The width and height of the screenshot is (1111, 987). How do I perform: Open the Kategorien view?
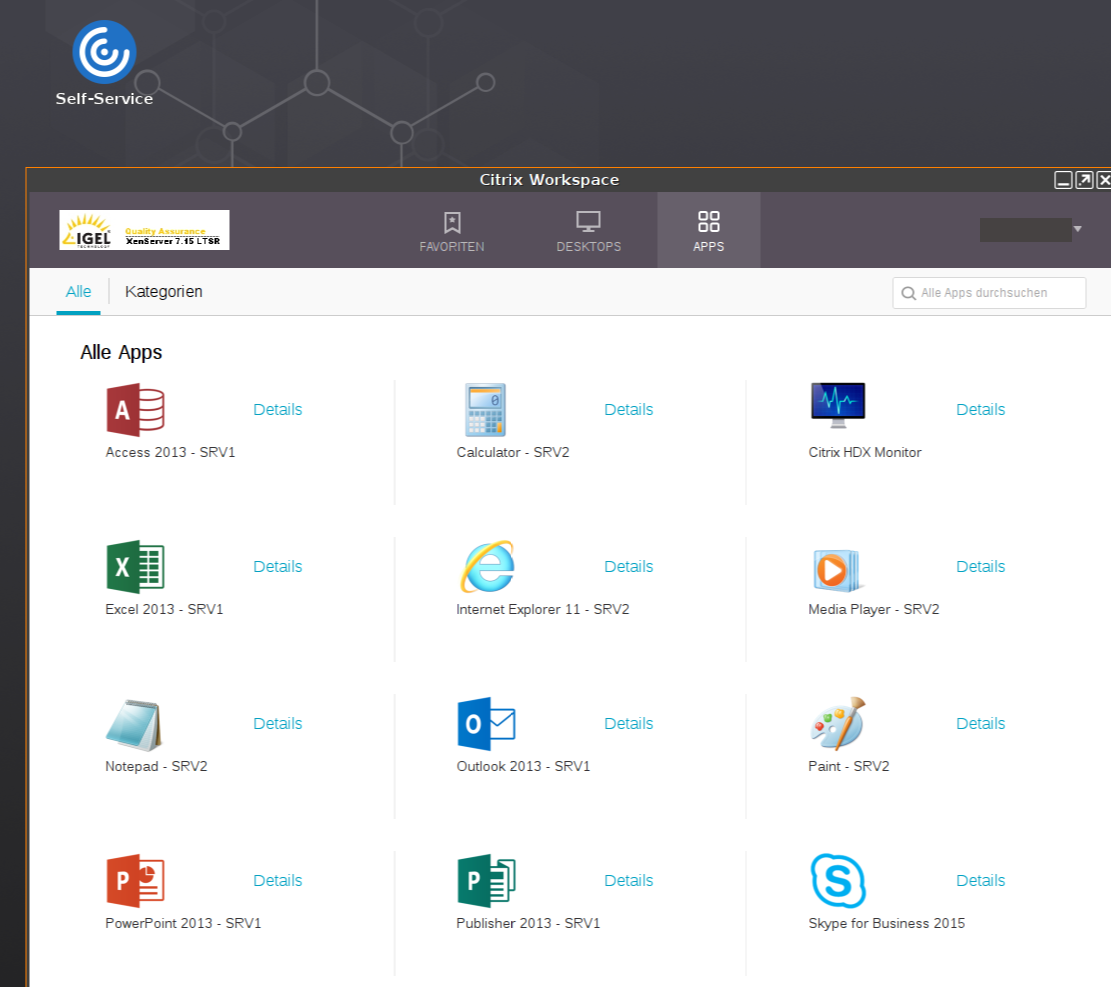pyautogui.click(x=163, y=291)
